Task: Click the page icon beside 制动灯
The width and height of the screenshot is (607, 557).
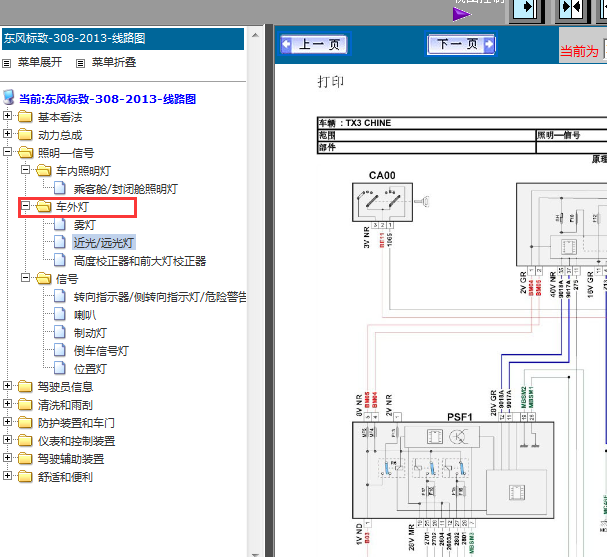Action: pyautogui.click(x=60, y=332)
